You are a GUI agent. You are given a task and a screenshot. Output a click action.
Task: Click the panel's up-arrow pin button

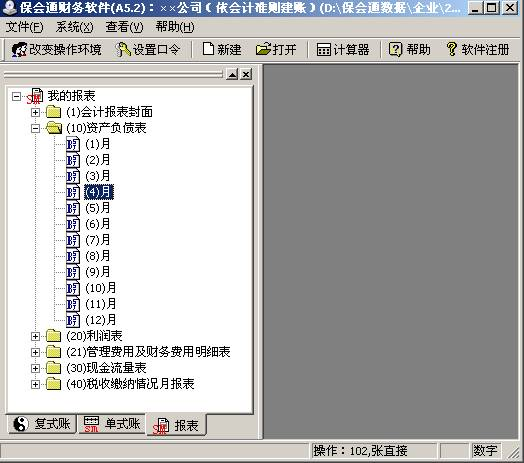coord(232,74)
